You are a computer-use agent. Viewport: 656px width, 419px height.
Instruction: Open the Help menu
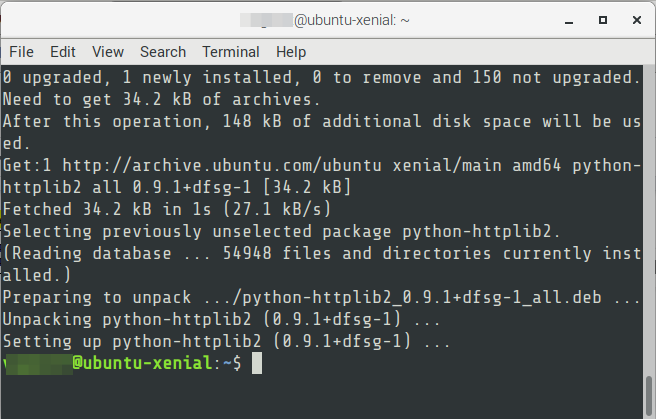click(291, 52)
